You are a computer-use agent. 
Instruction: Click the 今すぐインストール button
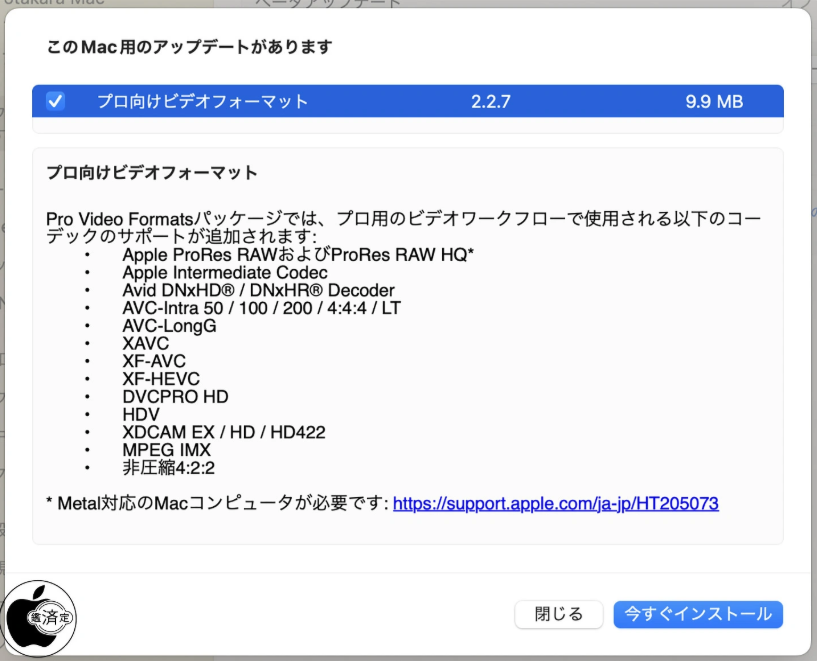pyautogui.click(x=698, y=614)
